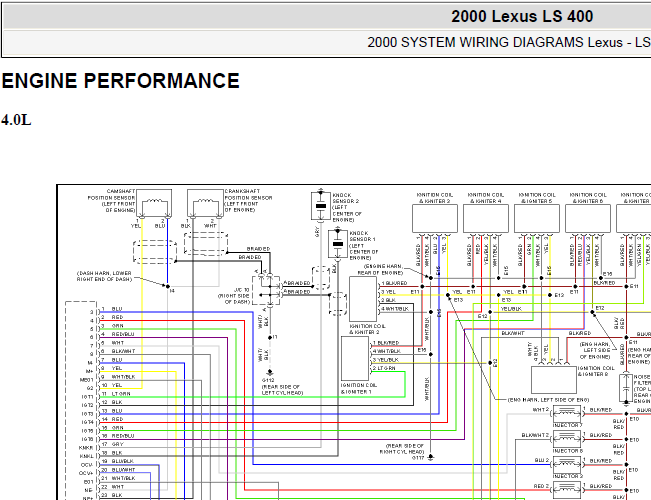Click the 'ENGINE HARN, REAR OF ENGINE' note

(x=383, y=270)
